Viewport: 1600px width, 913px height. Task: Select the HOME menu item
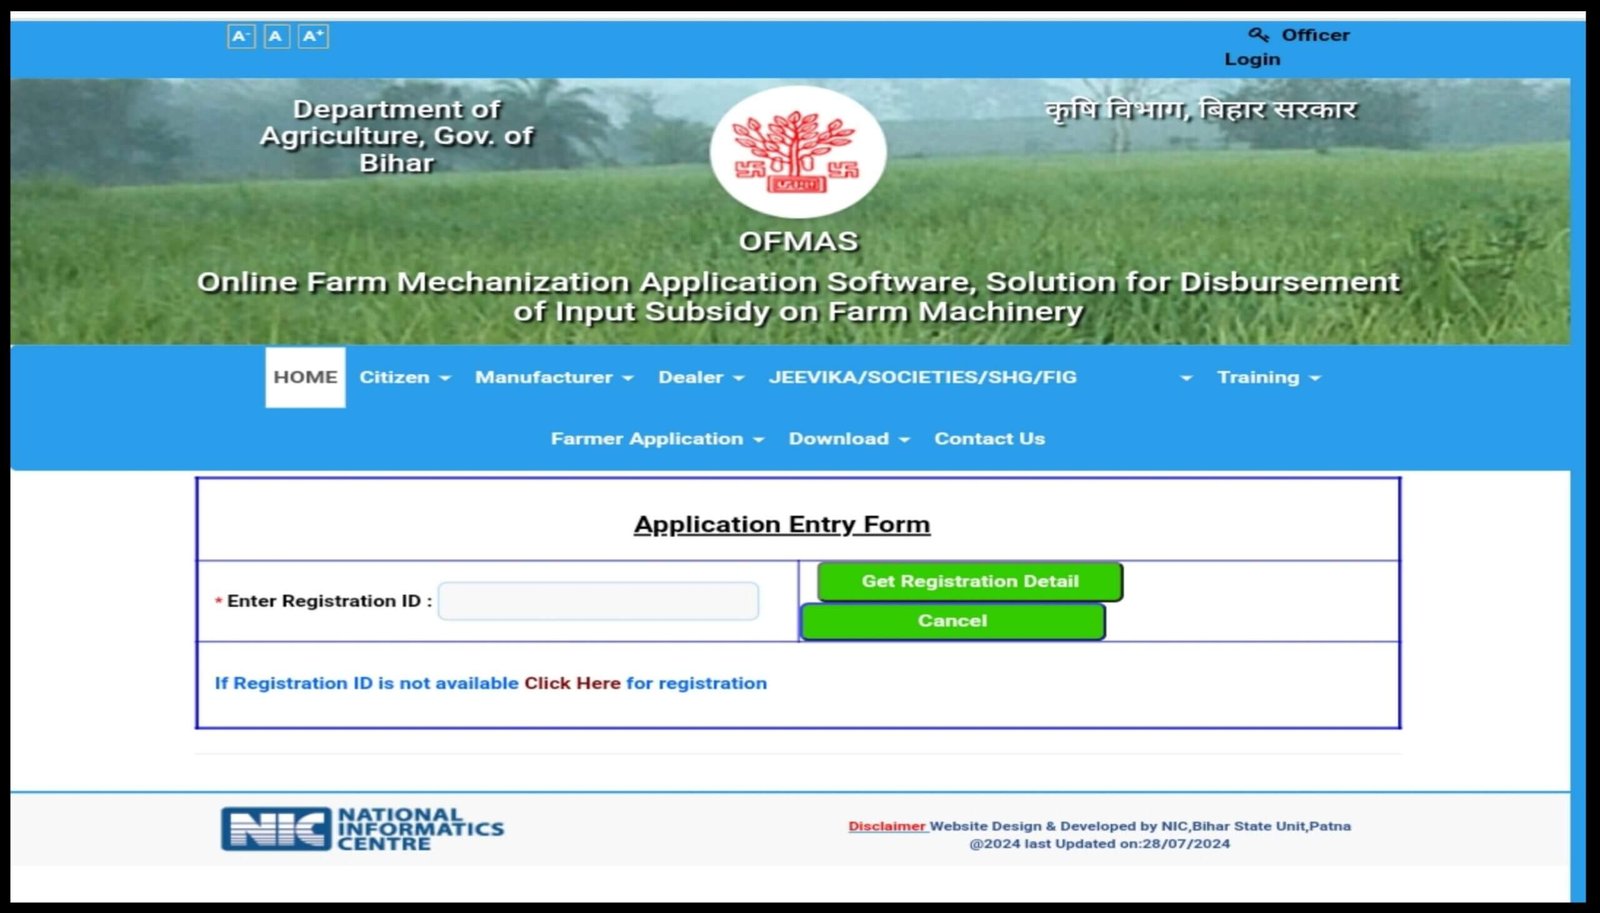point(304,377)
